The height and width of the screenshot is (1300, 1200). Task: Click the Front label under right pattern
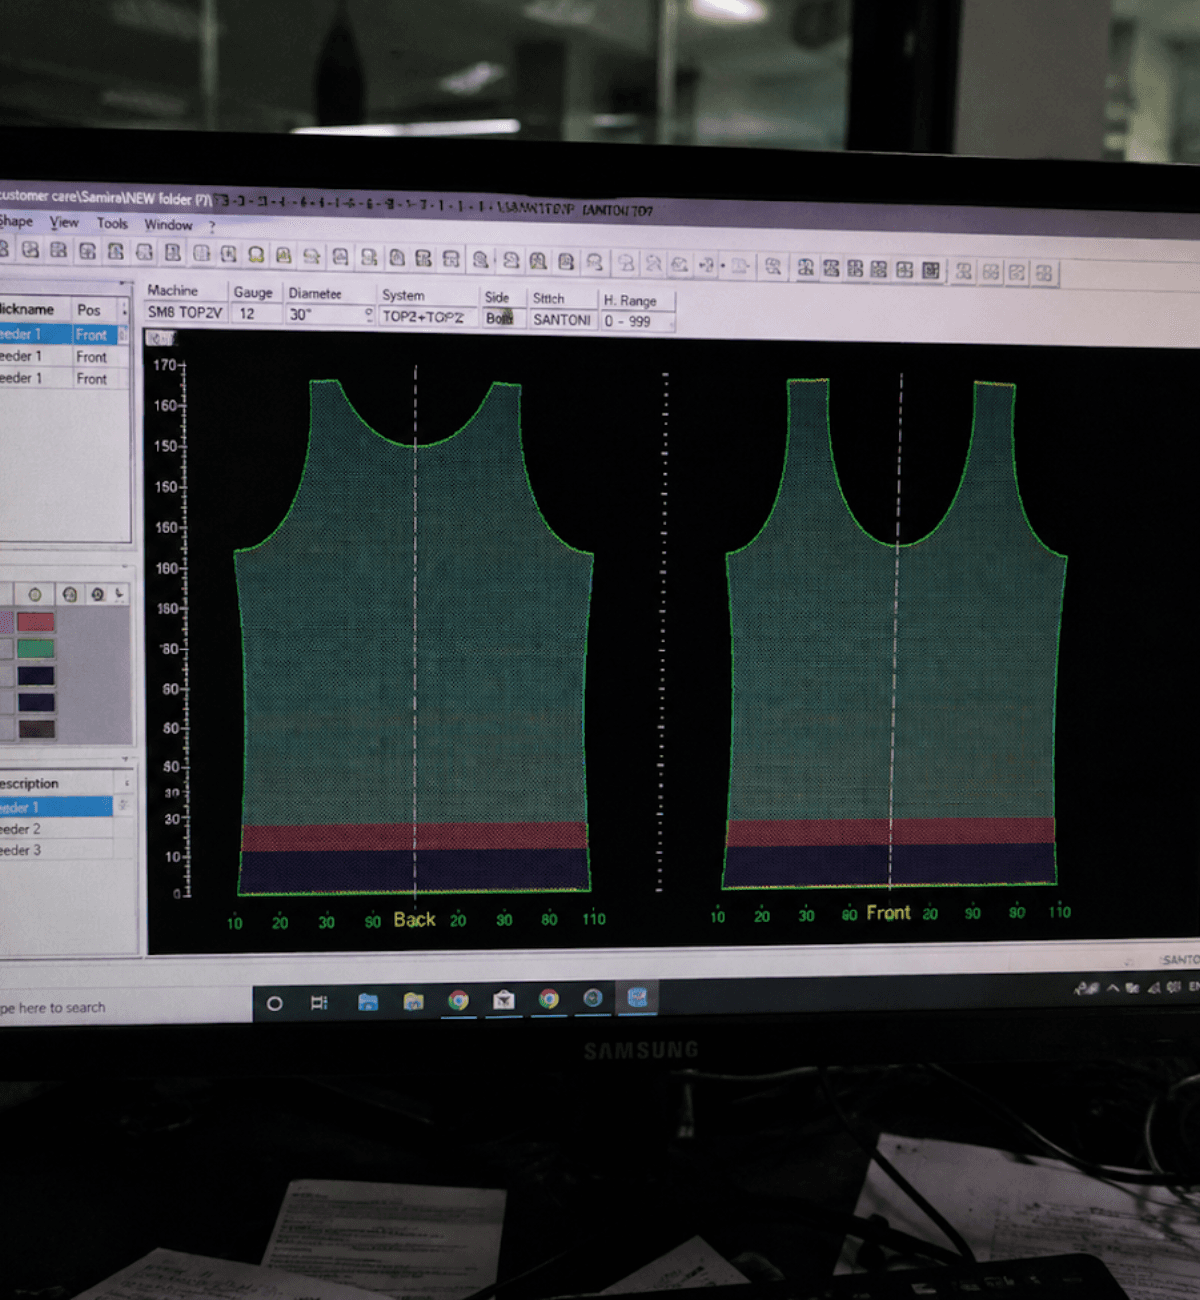888,912
